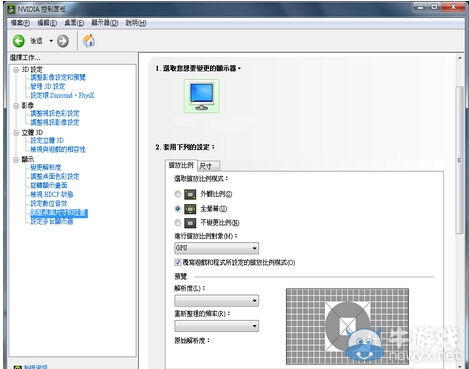
Task: Click the icon beside 外觀比例 option
Action: click(x=190, y=194)
